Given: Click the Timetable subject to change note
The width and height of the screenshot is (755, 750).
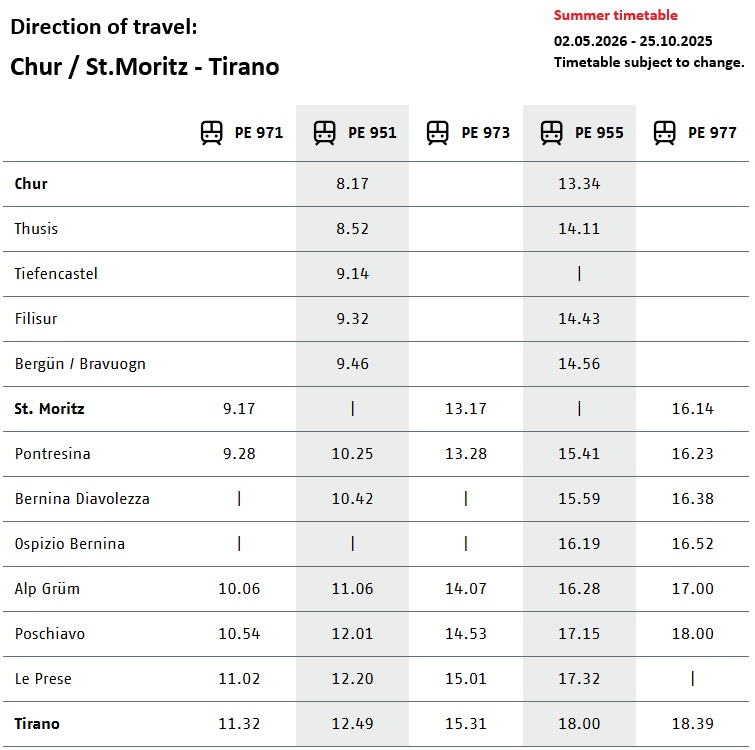Looking at the screenshot, I should (649, 62).
